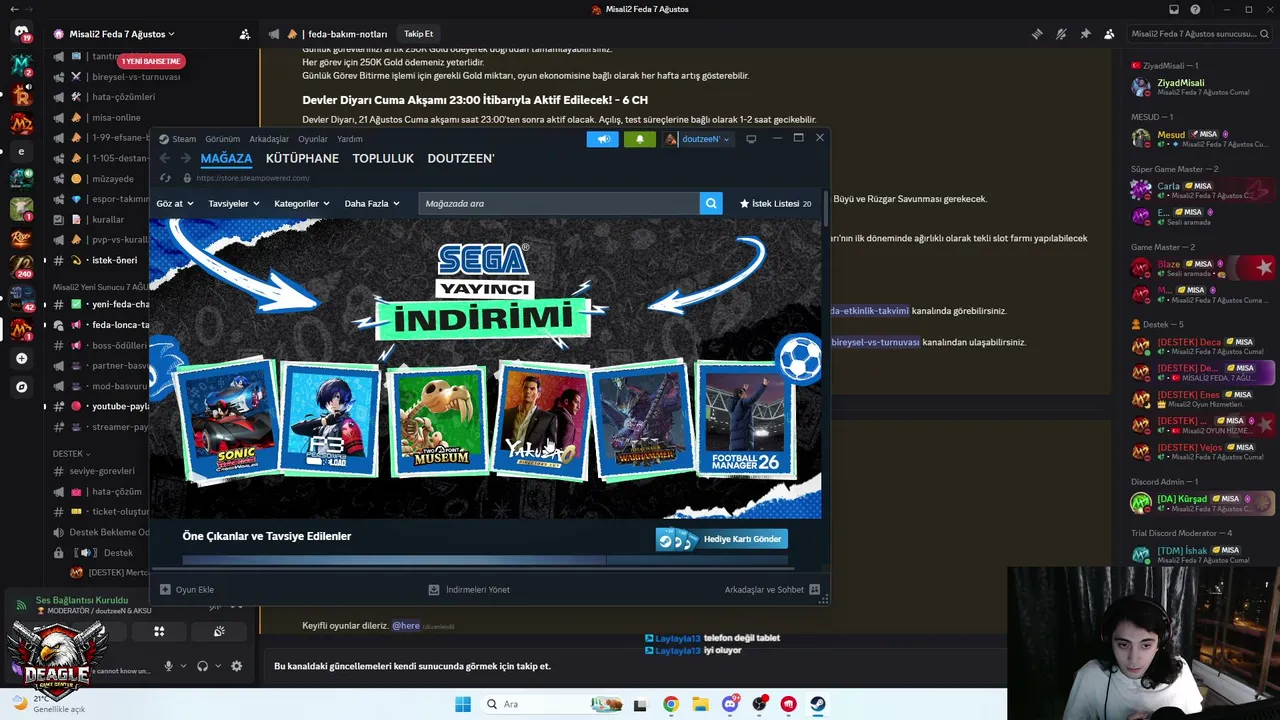Open Discord from the Windows taskbar
The height and width of the screenshot is (720, 1280).
pyautogui.click(x=730, y=704)
